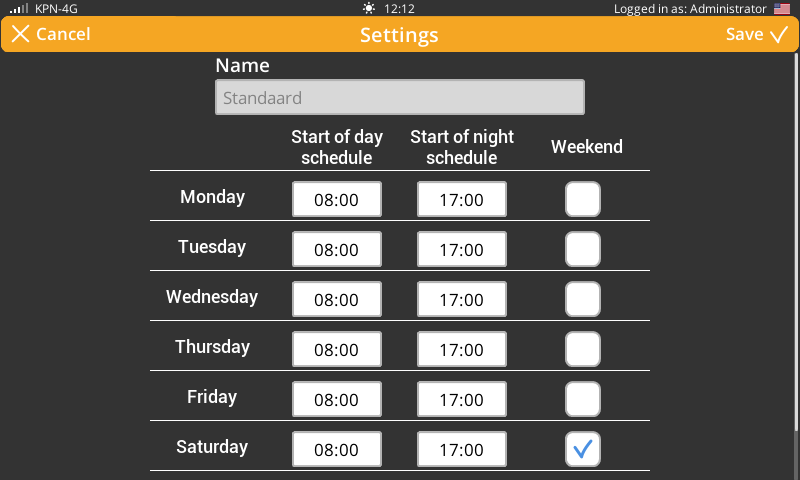Screen dimensions: 800x480
Task: Open Tuesday start of night time
Action: click(461, 249)
